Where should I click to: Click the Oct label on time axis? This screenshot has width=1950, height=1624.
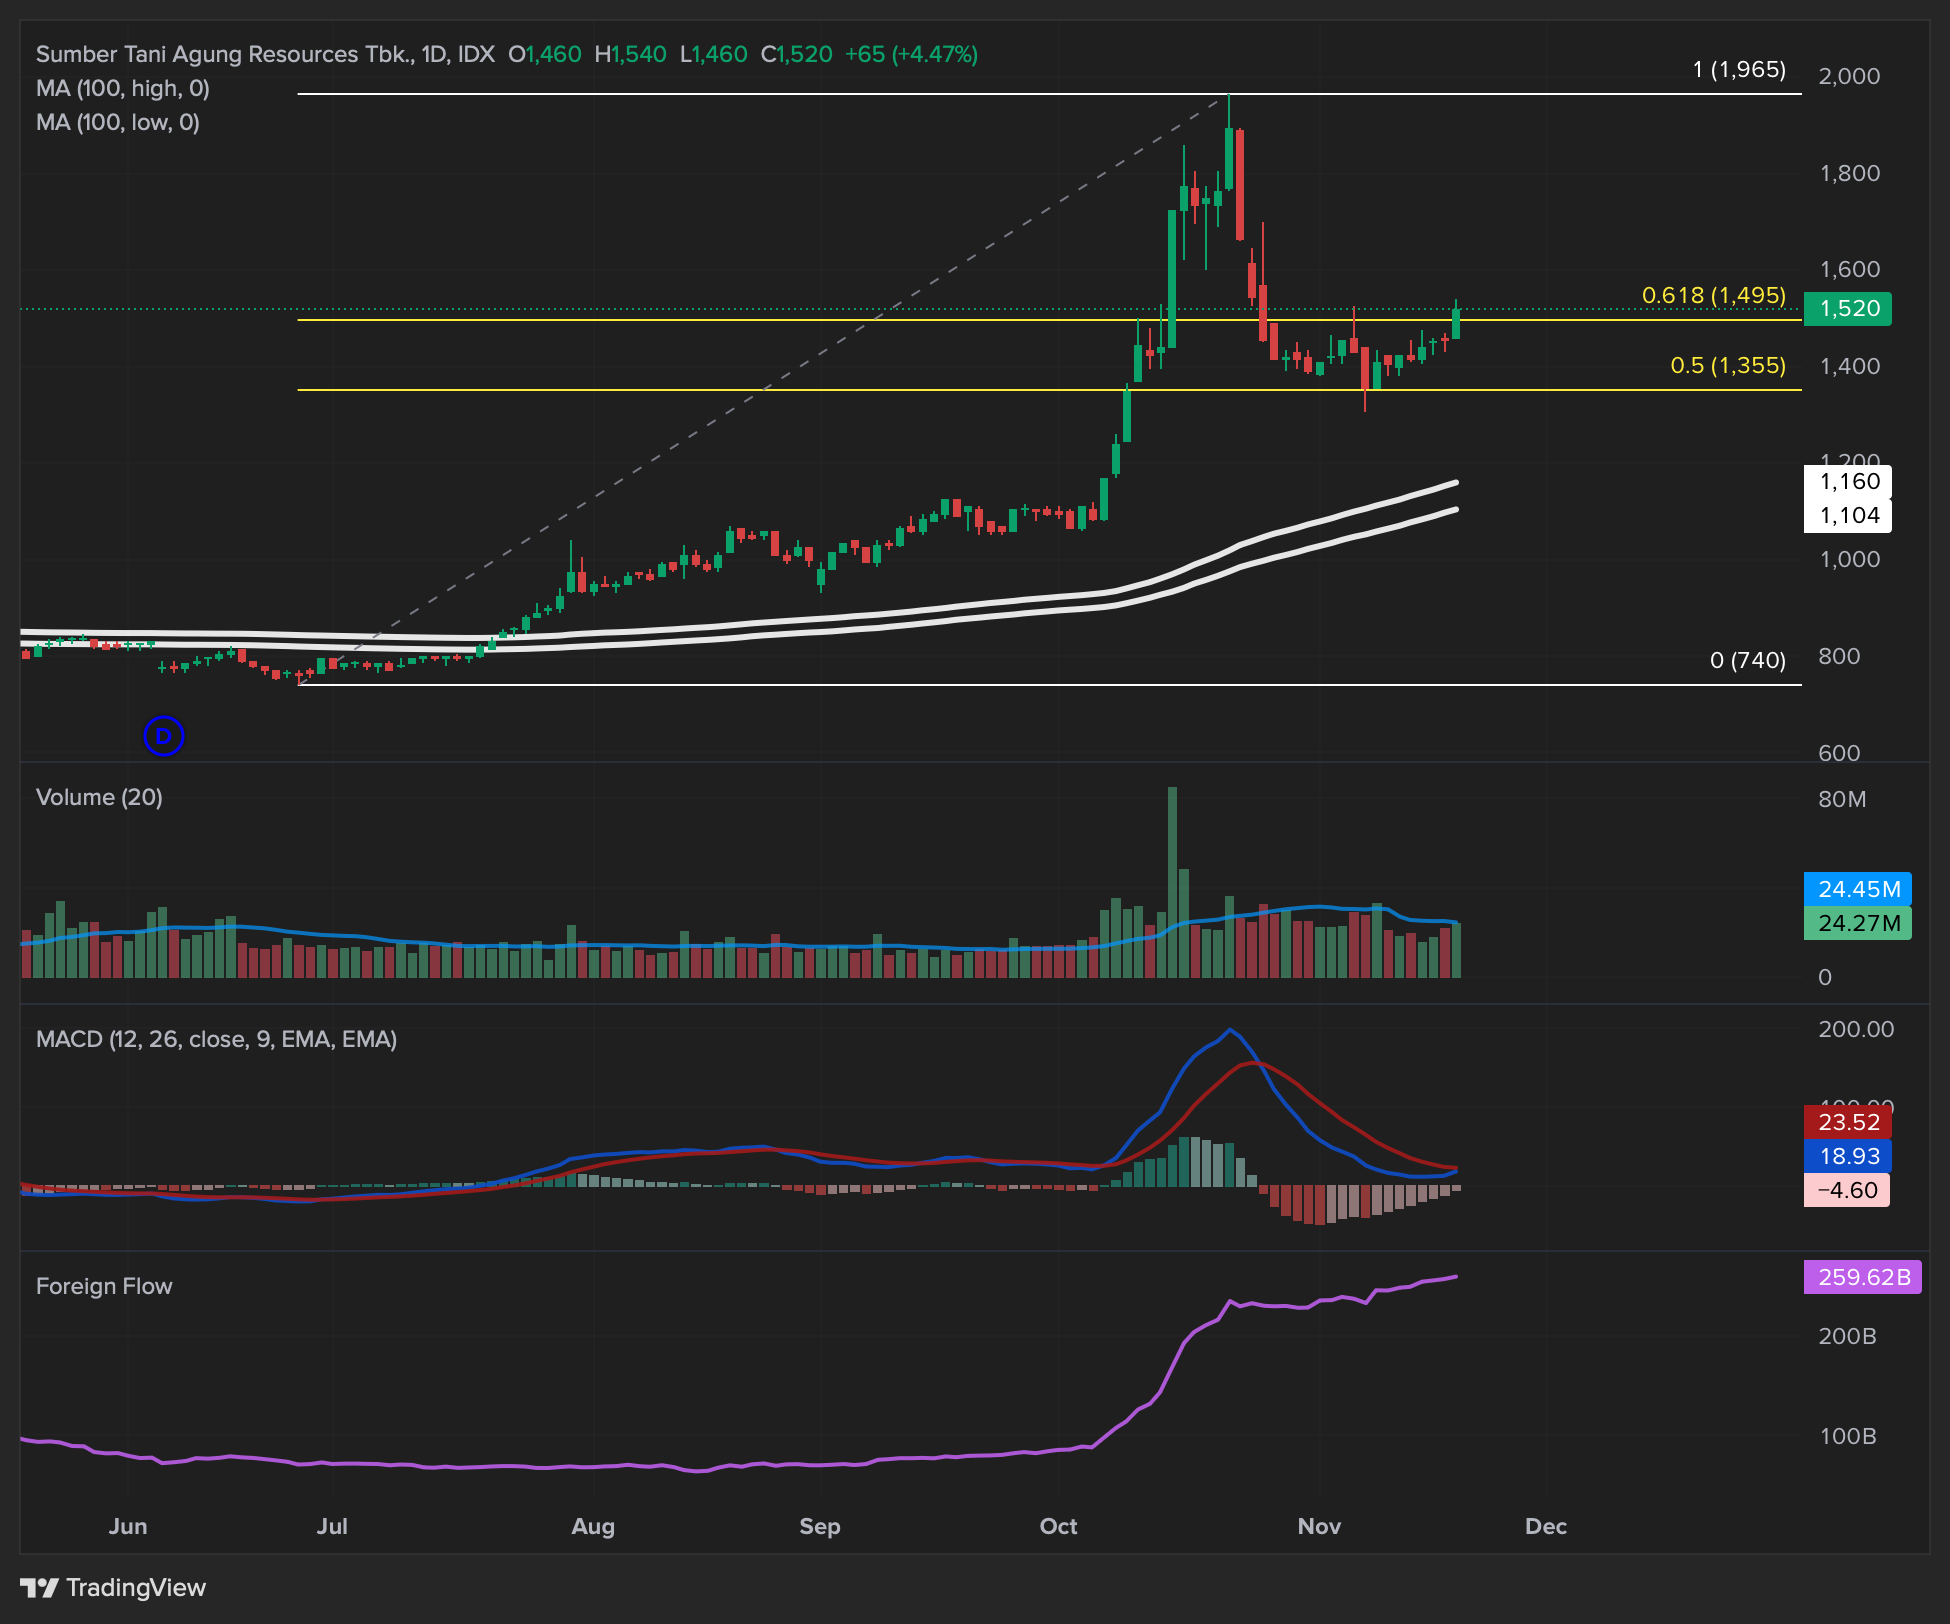[1058, 1526]
